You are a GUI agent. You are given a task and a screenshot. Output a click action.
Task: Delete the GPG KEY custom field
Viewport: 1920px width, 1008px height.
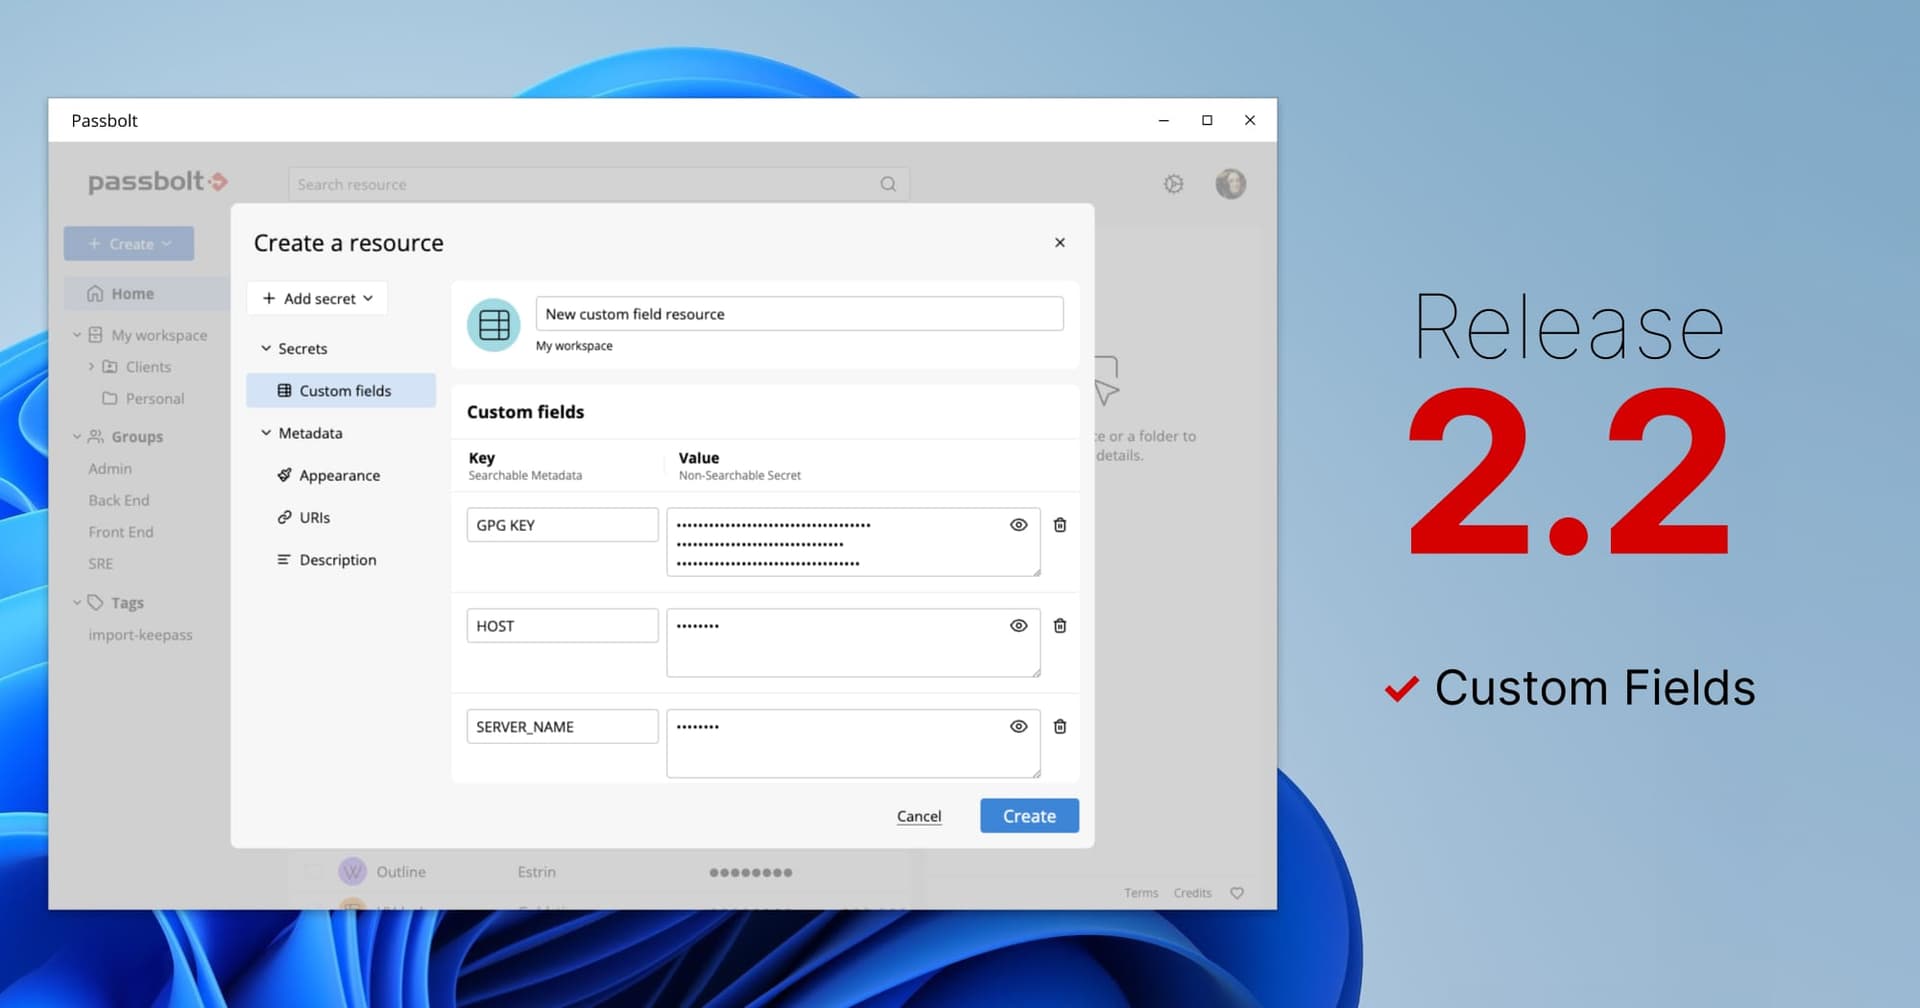point(1060,524)
